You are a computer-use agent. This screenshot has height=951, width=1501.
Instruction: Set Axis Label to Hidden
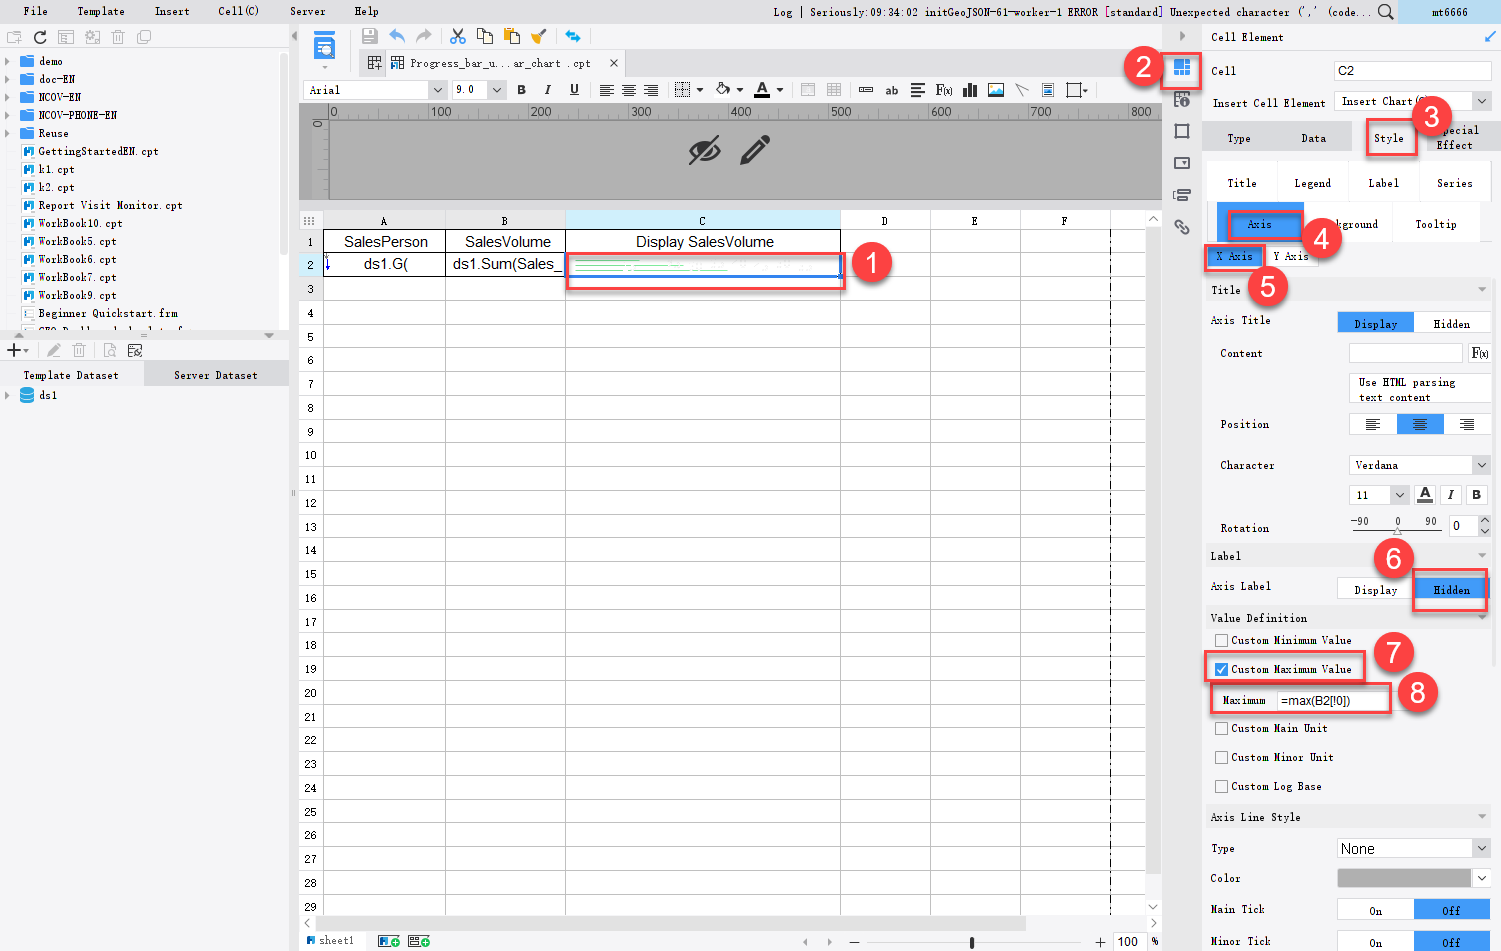(x=1452, y=590)
